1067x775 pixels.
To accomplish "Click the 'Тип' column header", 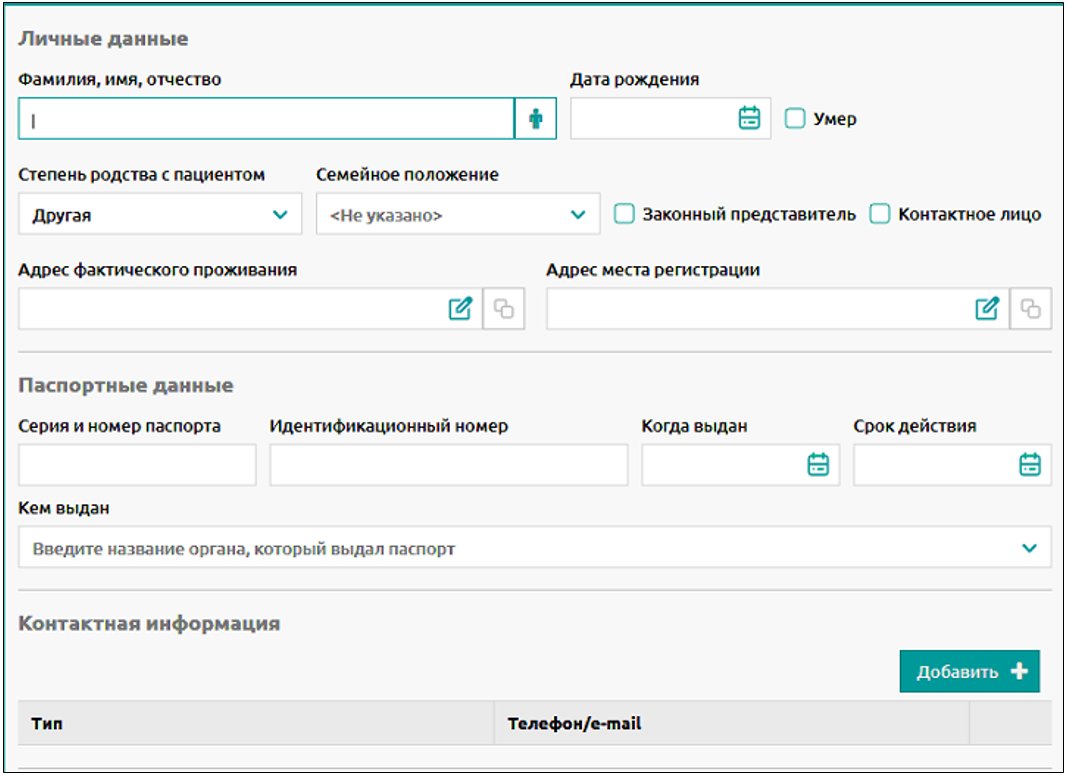I will pos(47,723).
